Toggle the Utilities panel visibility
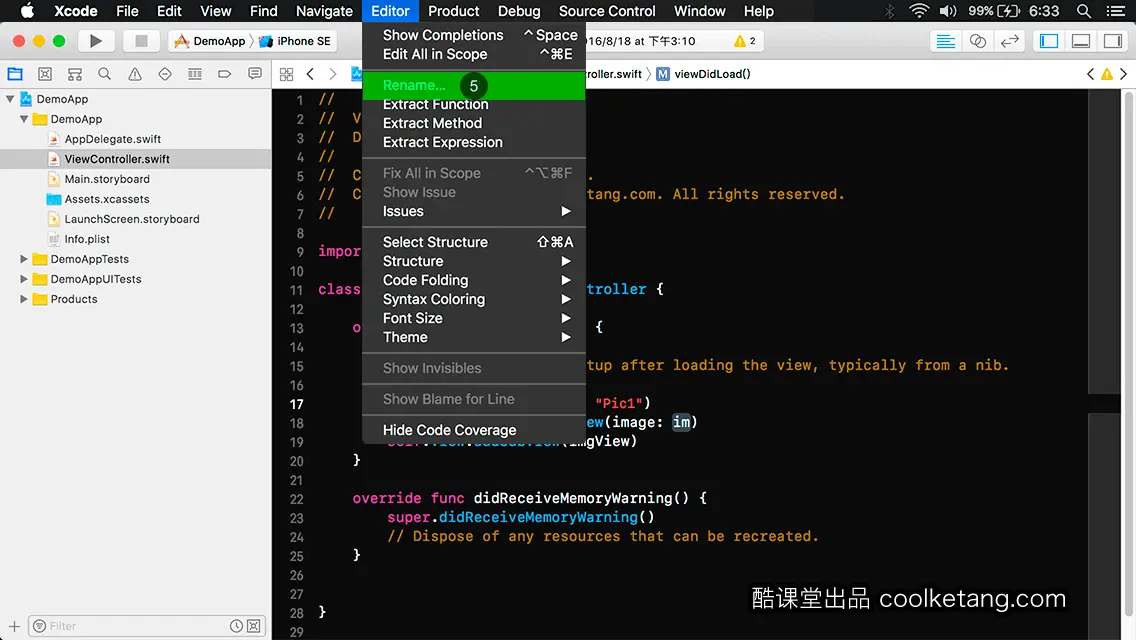 (1113, 41)
